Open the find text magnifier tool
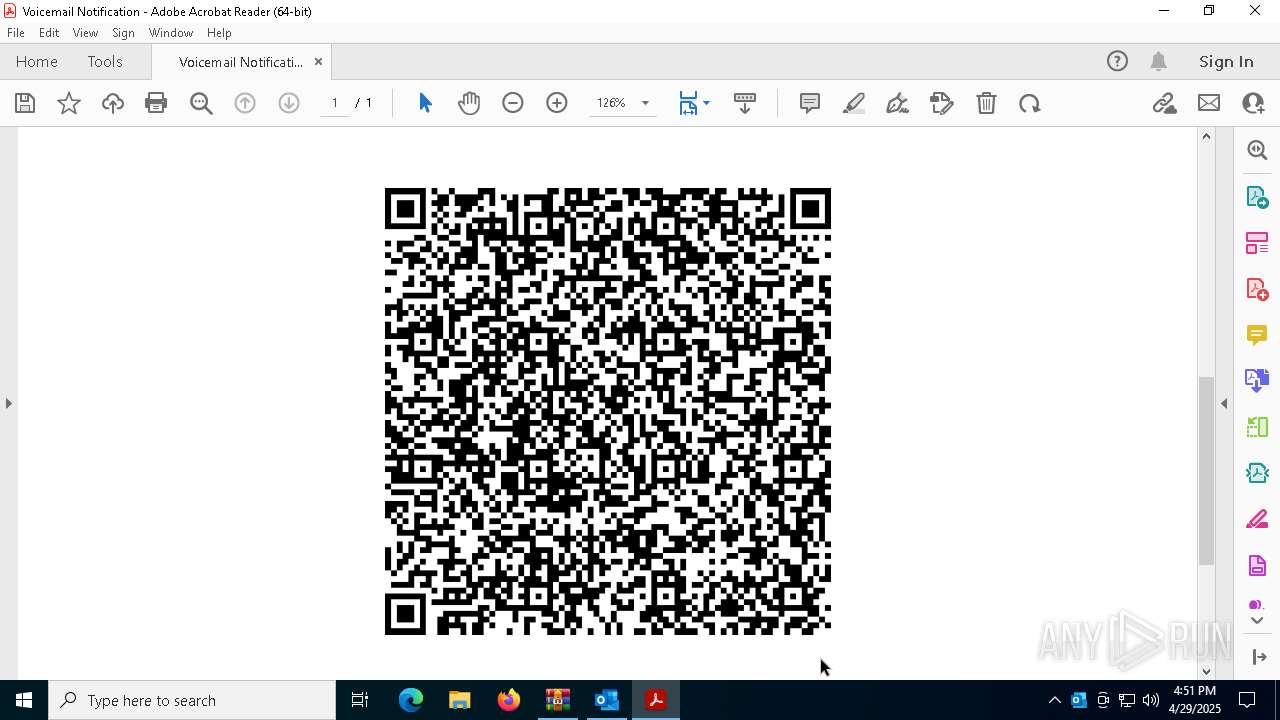This screenshot has height=720, width=1280. tap(201, 103)
